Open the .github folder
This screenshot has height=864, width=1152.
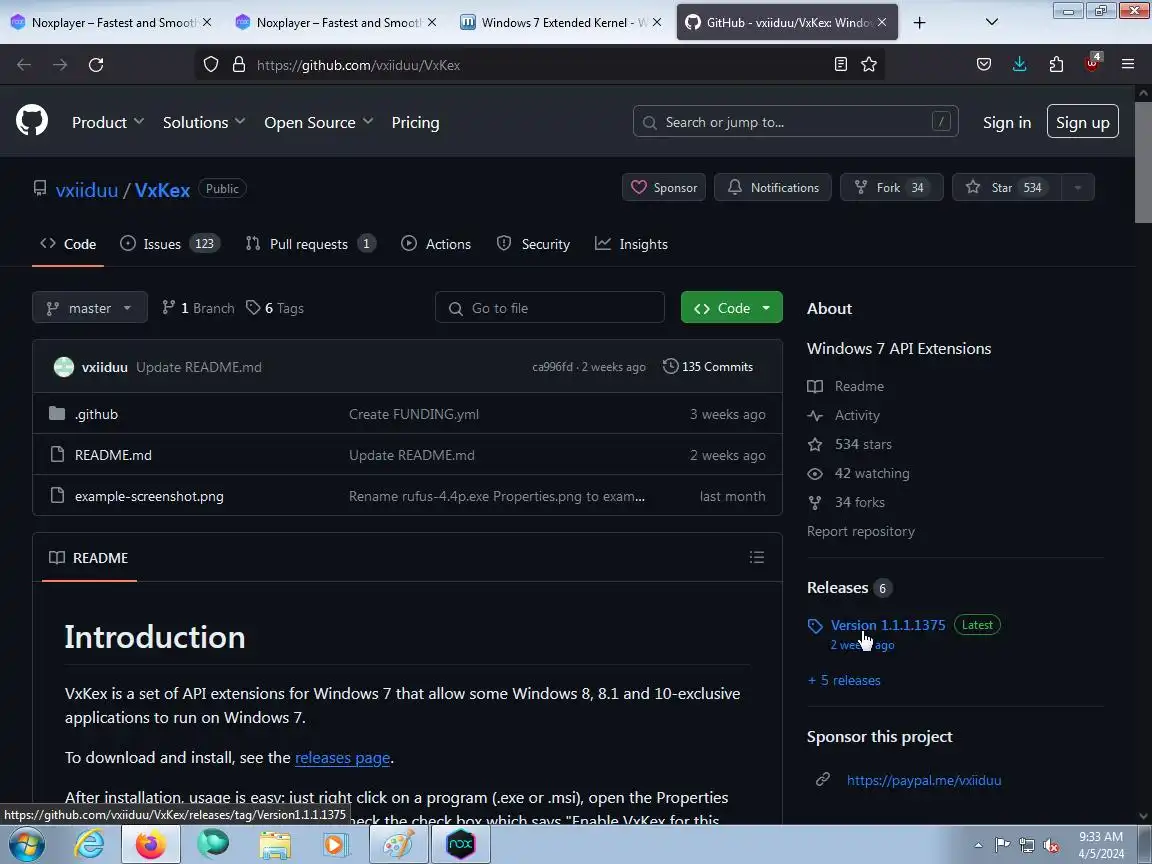point(96,414)
